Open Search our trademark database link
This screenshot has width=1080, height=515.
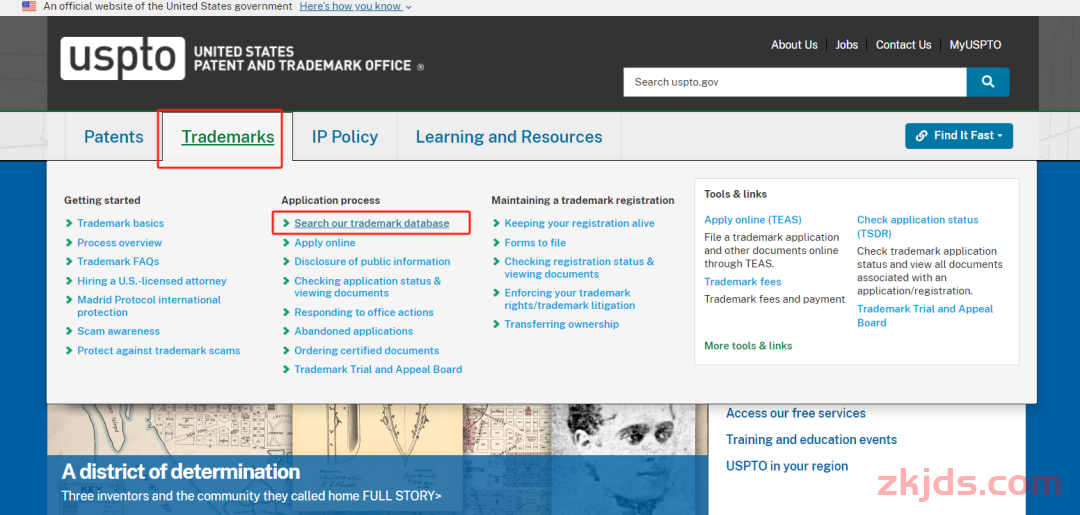tap(372, 223)
